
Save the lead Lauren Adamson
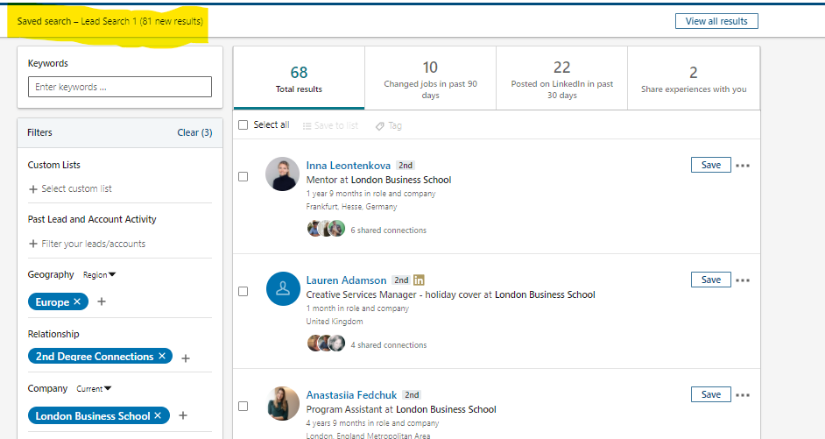click(x=711, y=280)
